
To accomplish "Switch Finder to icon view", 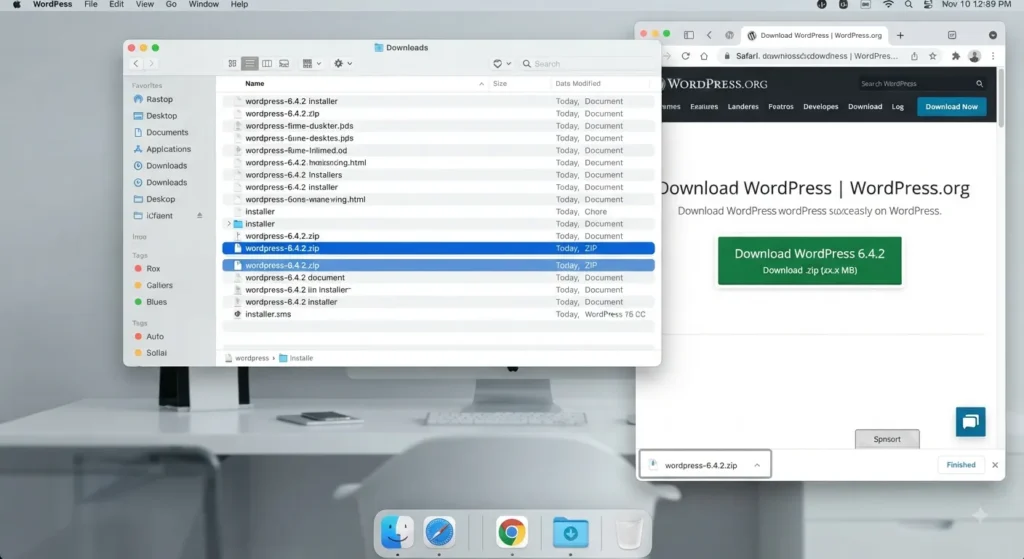I will click(232, 63).
